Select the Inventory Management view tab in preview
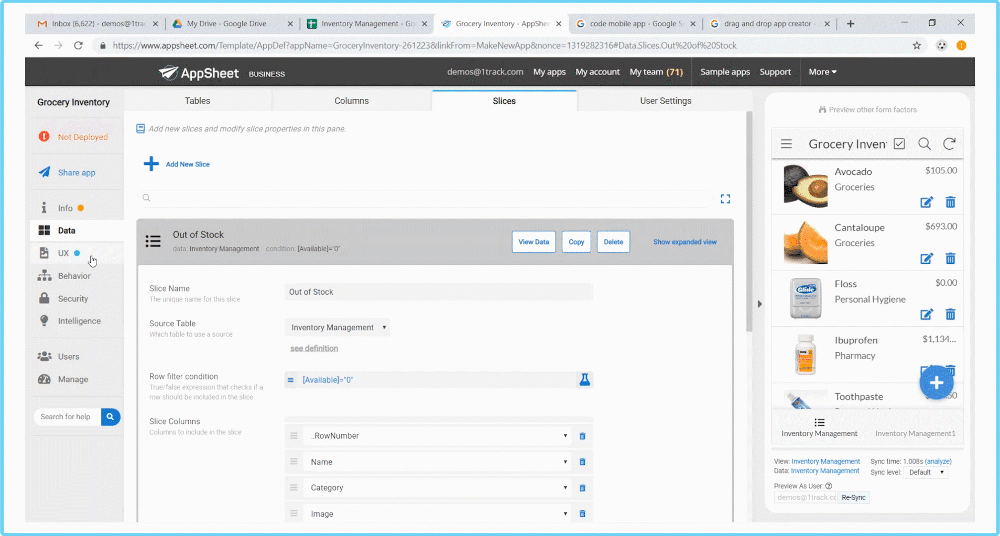This screenshot has height=536, width=1000. 820,428
